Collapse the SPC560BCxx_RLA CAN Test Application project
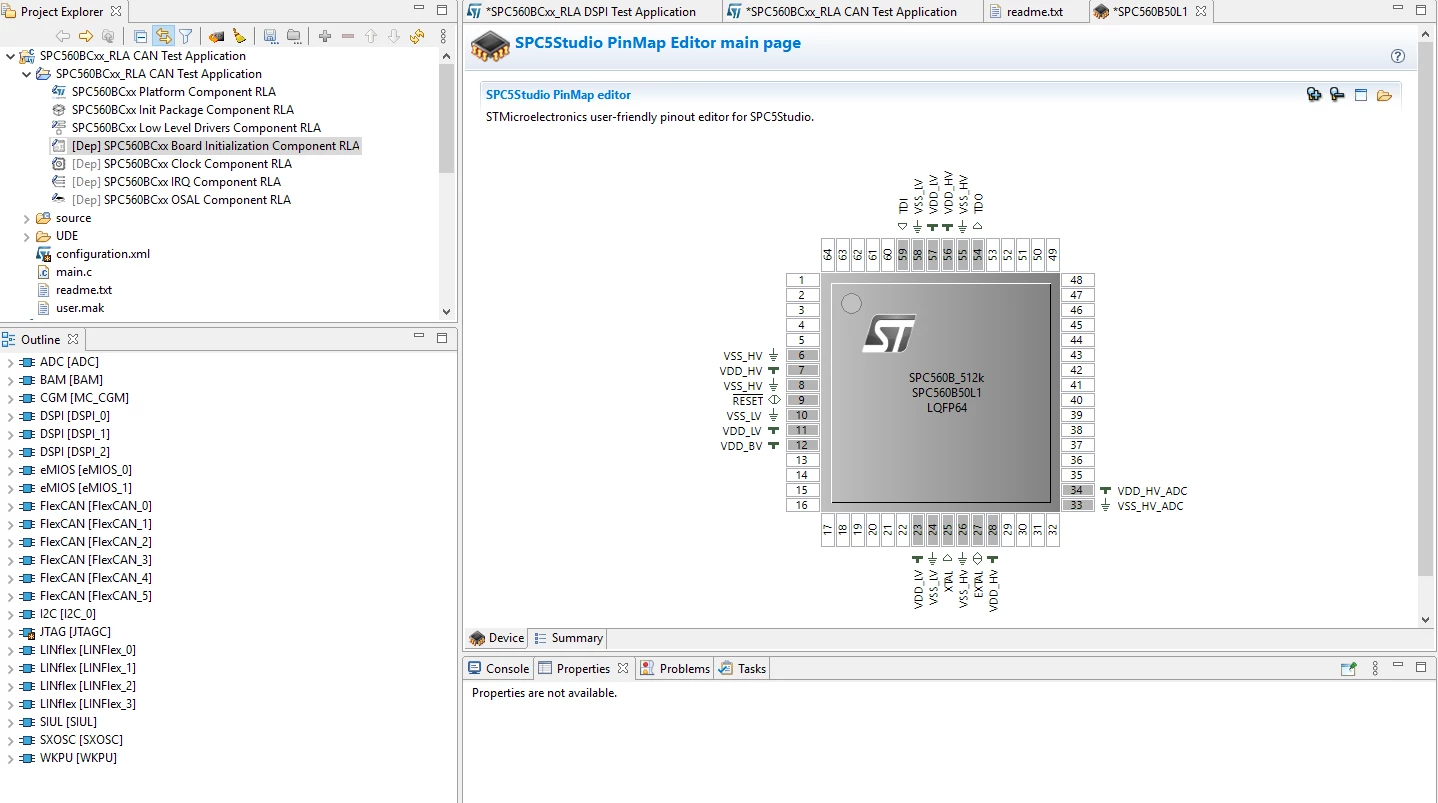 point(27,74)
